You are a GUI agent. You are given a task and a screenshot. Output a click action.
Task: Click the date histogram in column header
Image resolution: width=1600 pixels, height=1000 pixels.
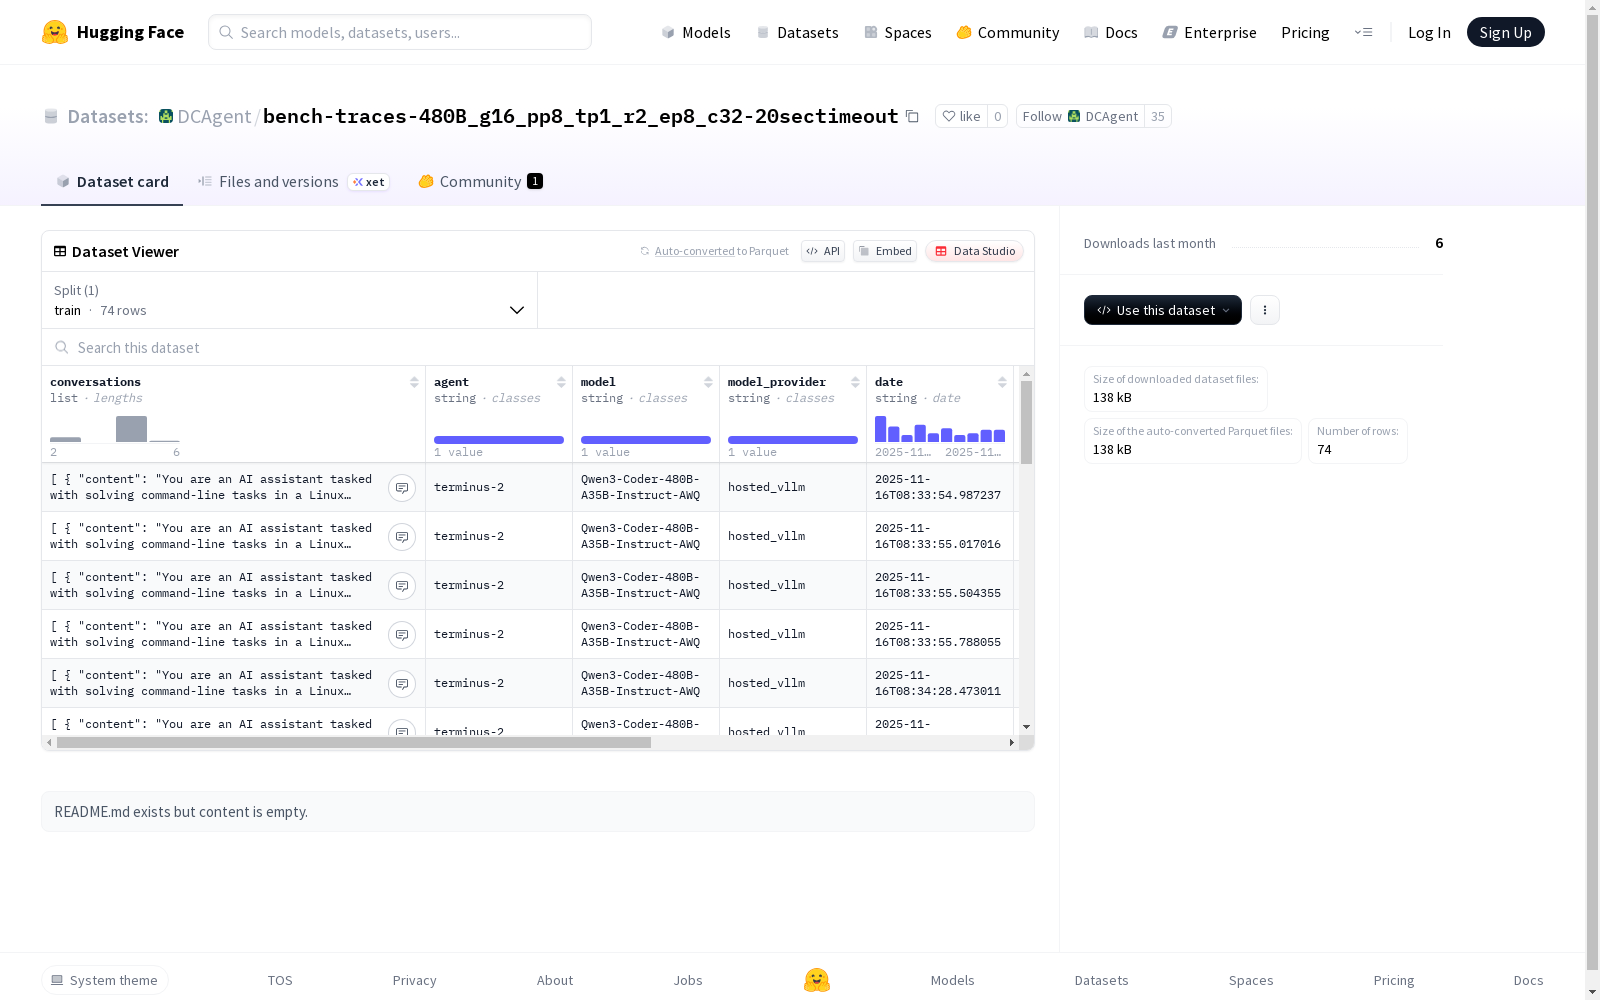tap(940, 429)
